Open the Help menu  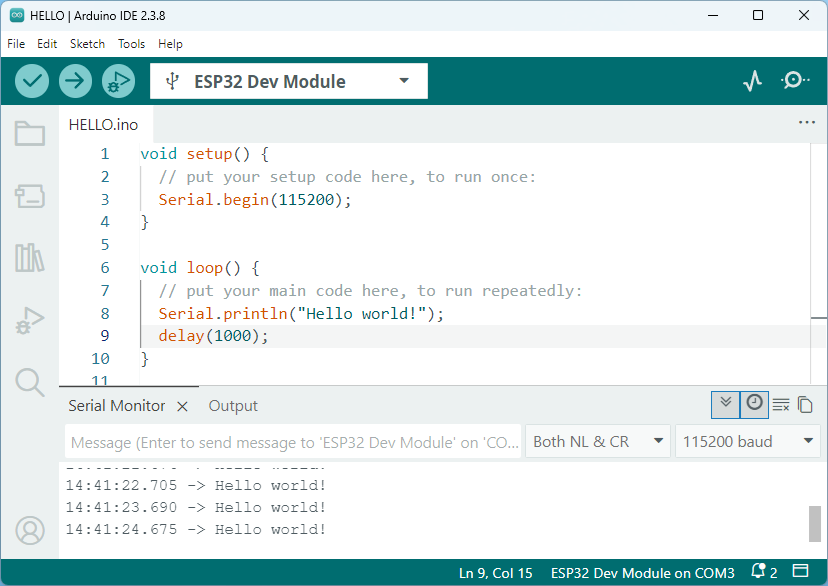pos(170,44)
